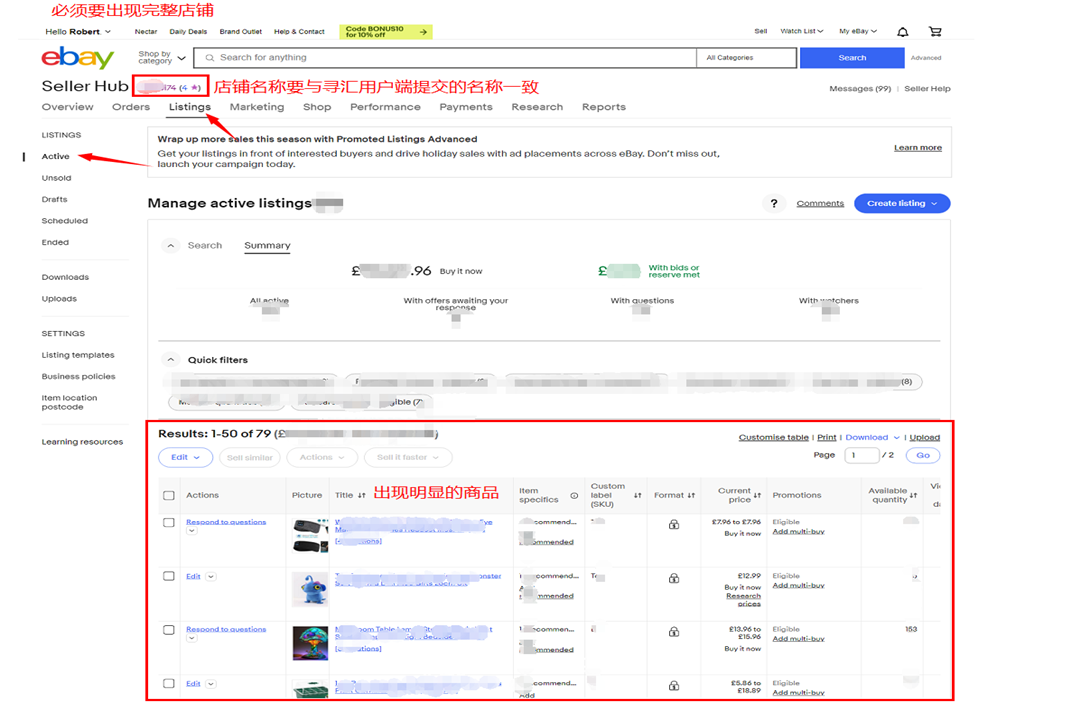Click the Search for anything field
This screenshot has height=704, width=1081.
coord(445,58)
